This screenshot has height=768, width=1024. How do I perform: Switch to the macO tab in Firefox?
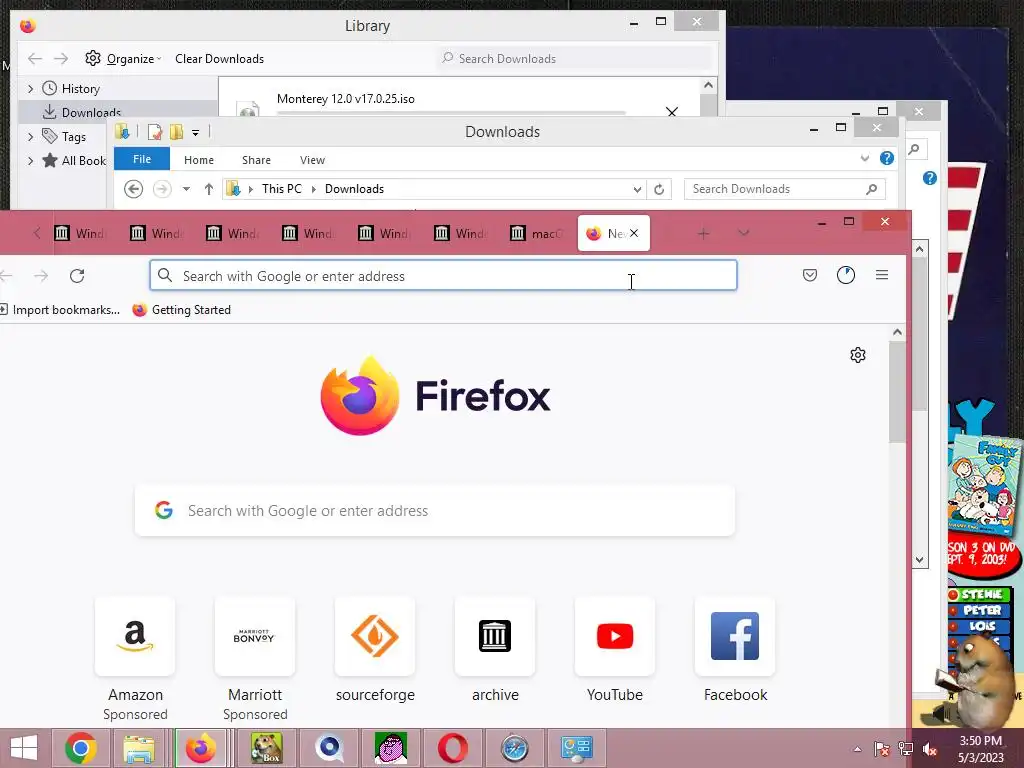537,233
